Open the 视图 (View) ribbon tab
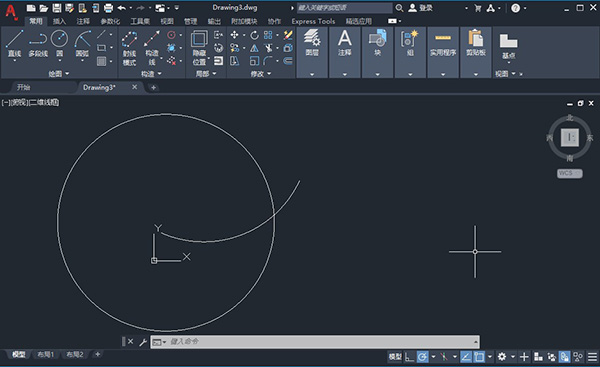 (x=167, y=21)
